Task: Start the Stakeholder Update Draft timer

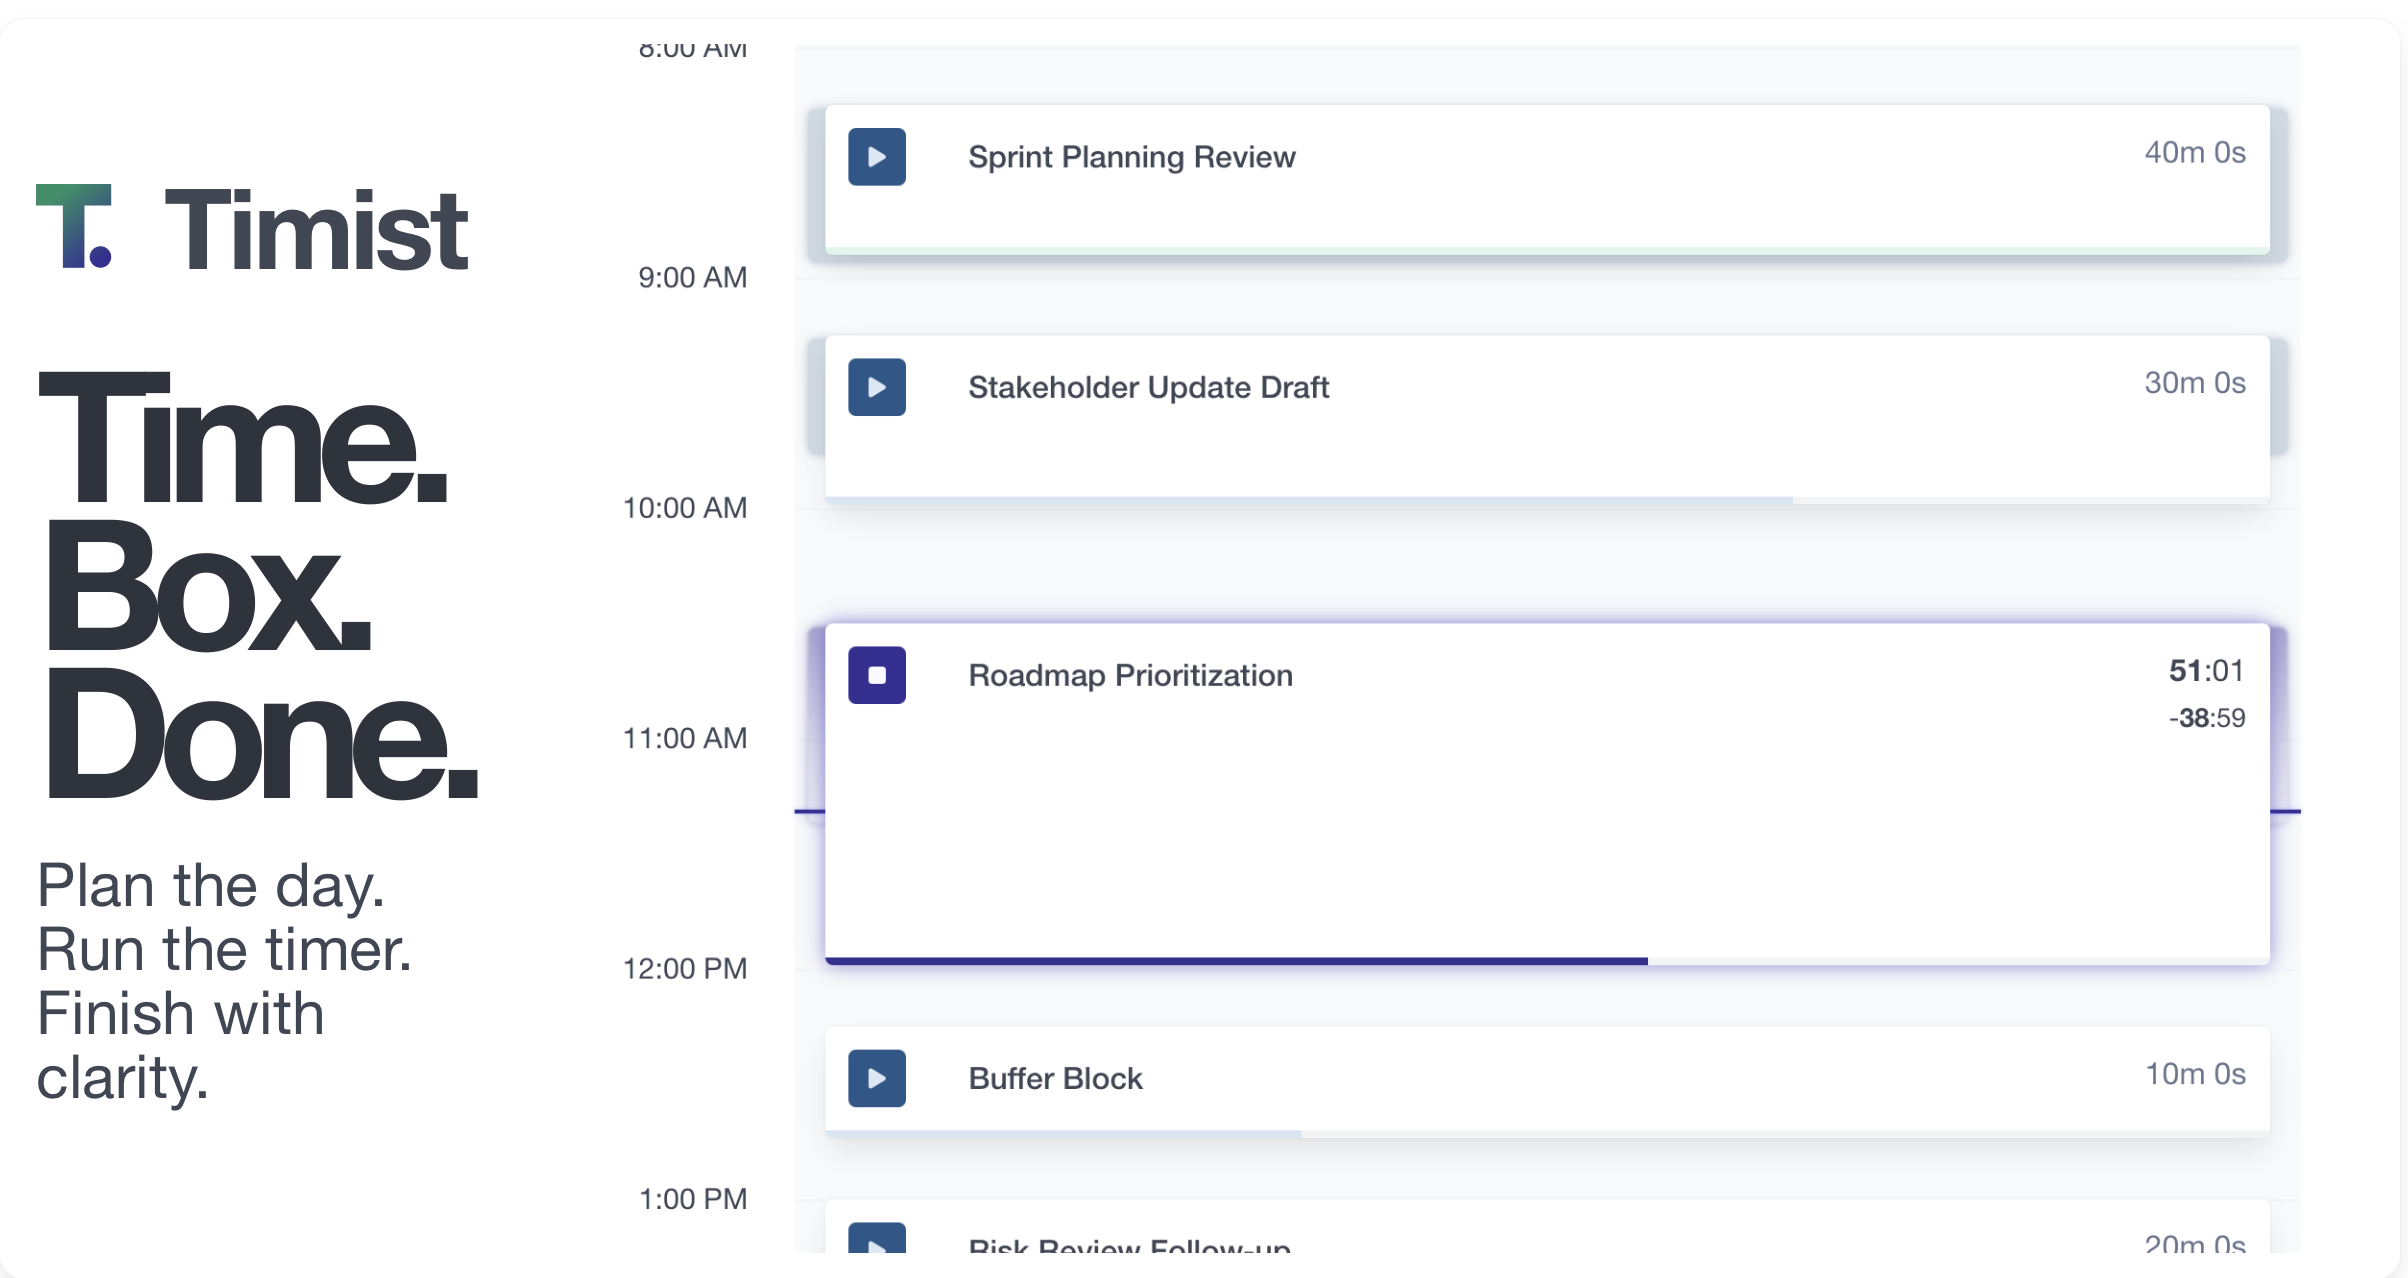Action: tap(877, 387)
